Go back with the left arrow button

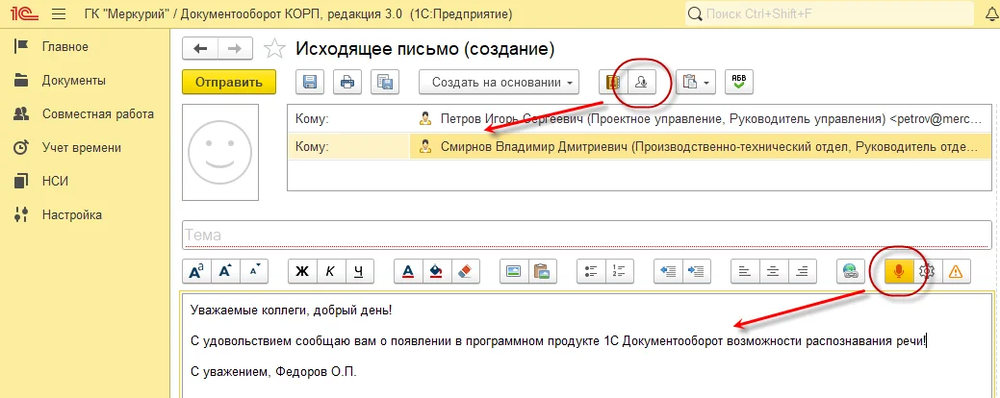(x=200, y=48)
